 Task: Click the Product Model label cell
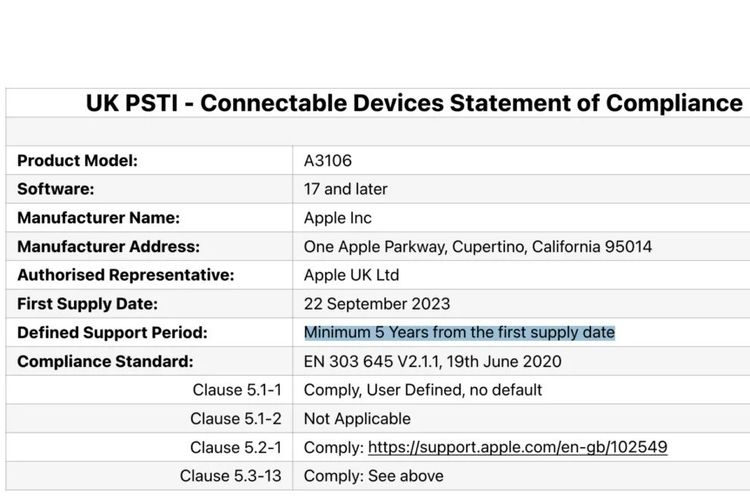[77, 160]
